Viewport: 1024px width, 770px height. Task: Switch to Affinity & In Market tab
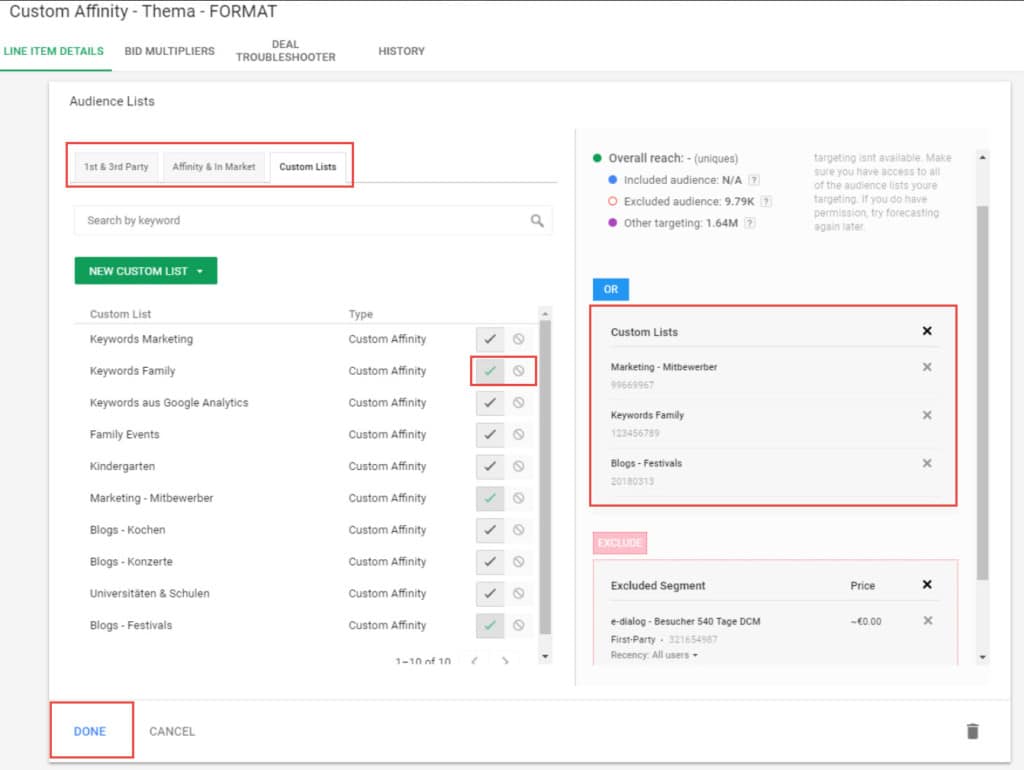click(214, 167)
